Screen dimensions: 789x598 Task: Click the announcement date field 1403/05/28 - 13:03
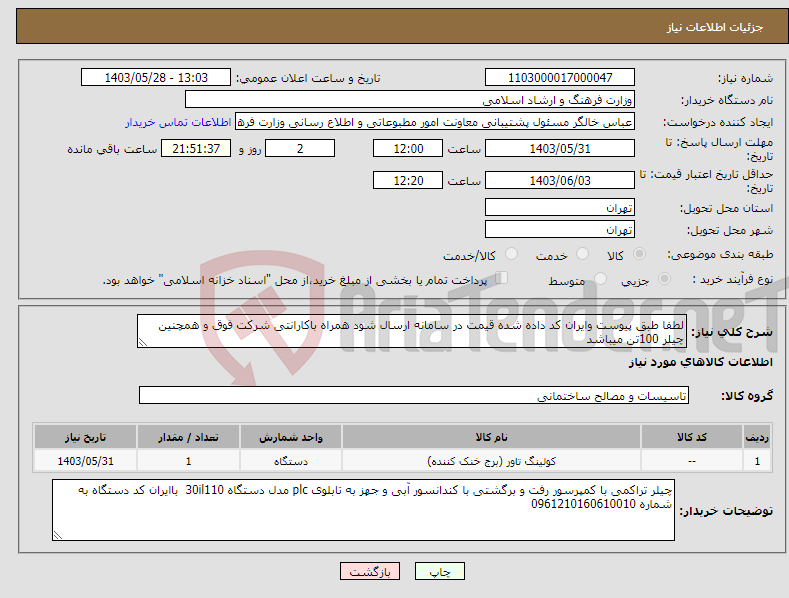click(155, 78)
